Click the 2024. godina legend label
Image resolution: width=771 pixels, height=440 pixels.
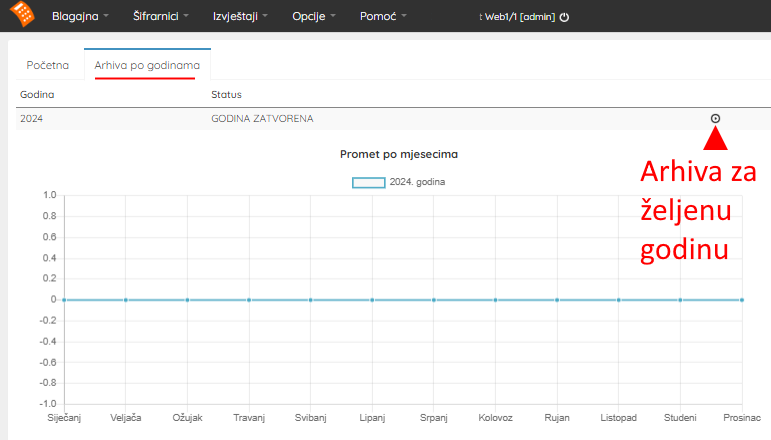point(417,182)
